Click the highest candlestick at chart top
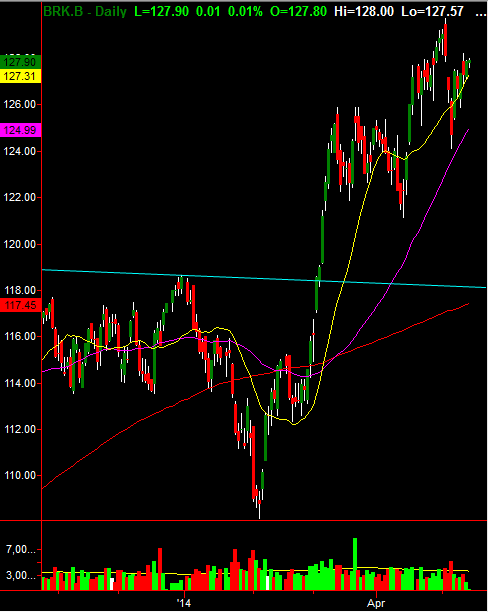This screenshot has width=488, height=612. tap(445, 40)
